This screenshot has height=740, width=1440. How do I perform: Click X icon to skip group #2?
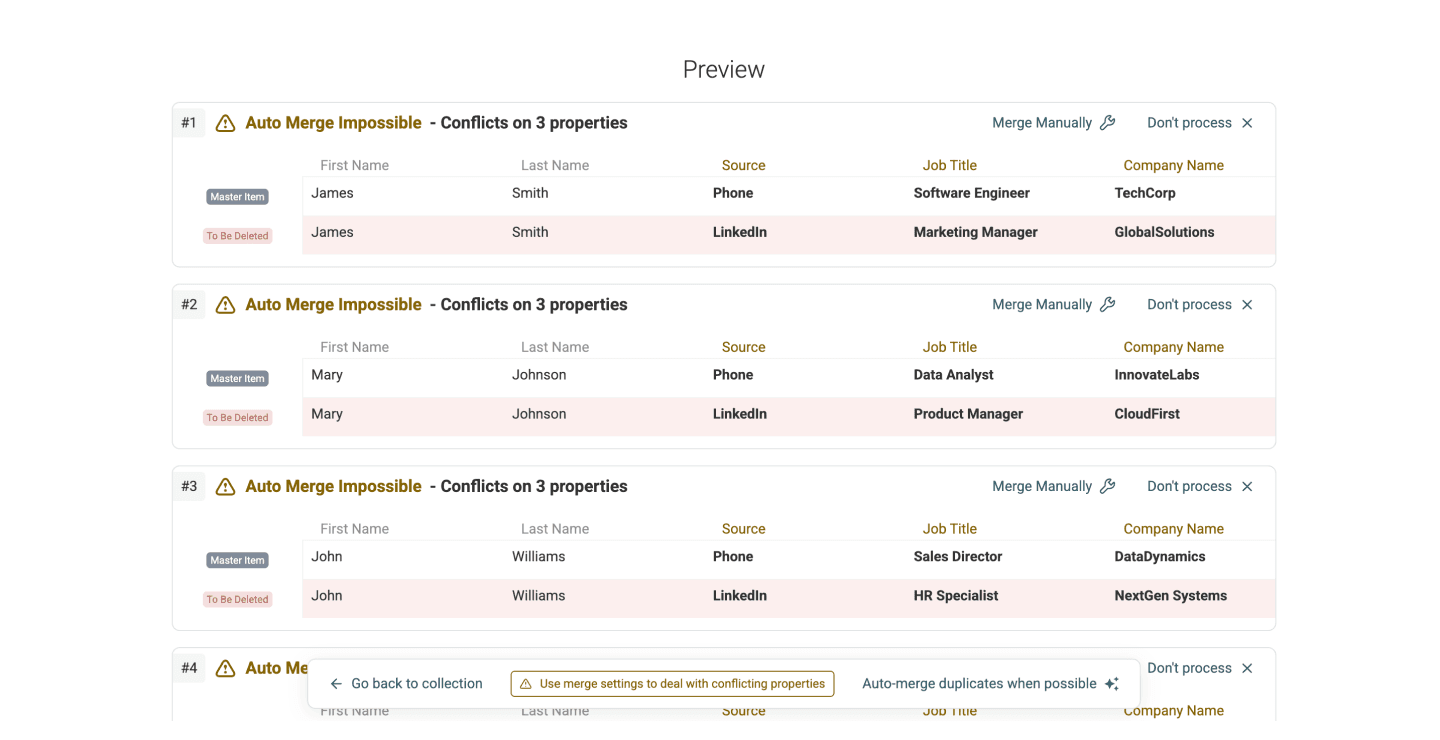coord(1247,305)
